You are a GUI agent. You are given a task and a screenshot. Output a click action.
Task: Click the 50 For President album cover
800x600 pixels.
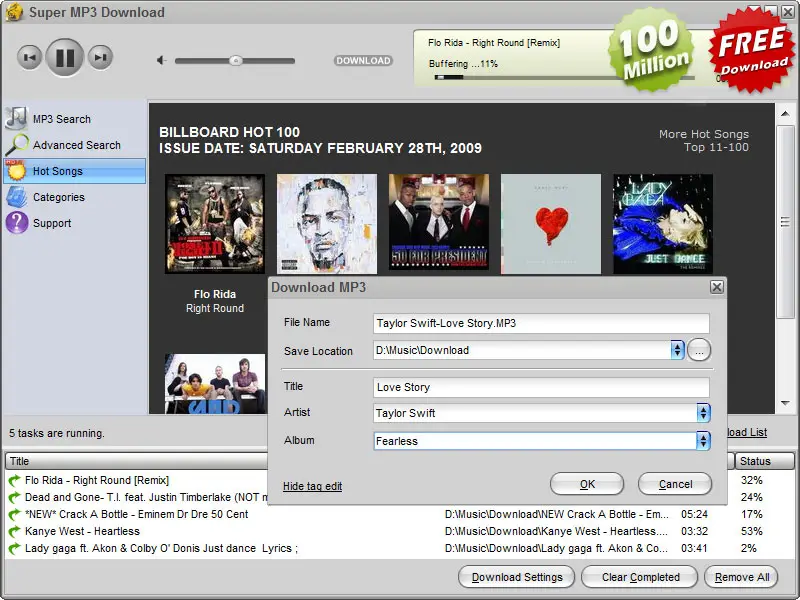click(x=439, y=222)
